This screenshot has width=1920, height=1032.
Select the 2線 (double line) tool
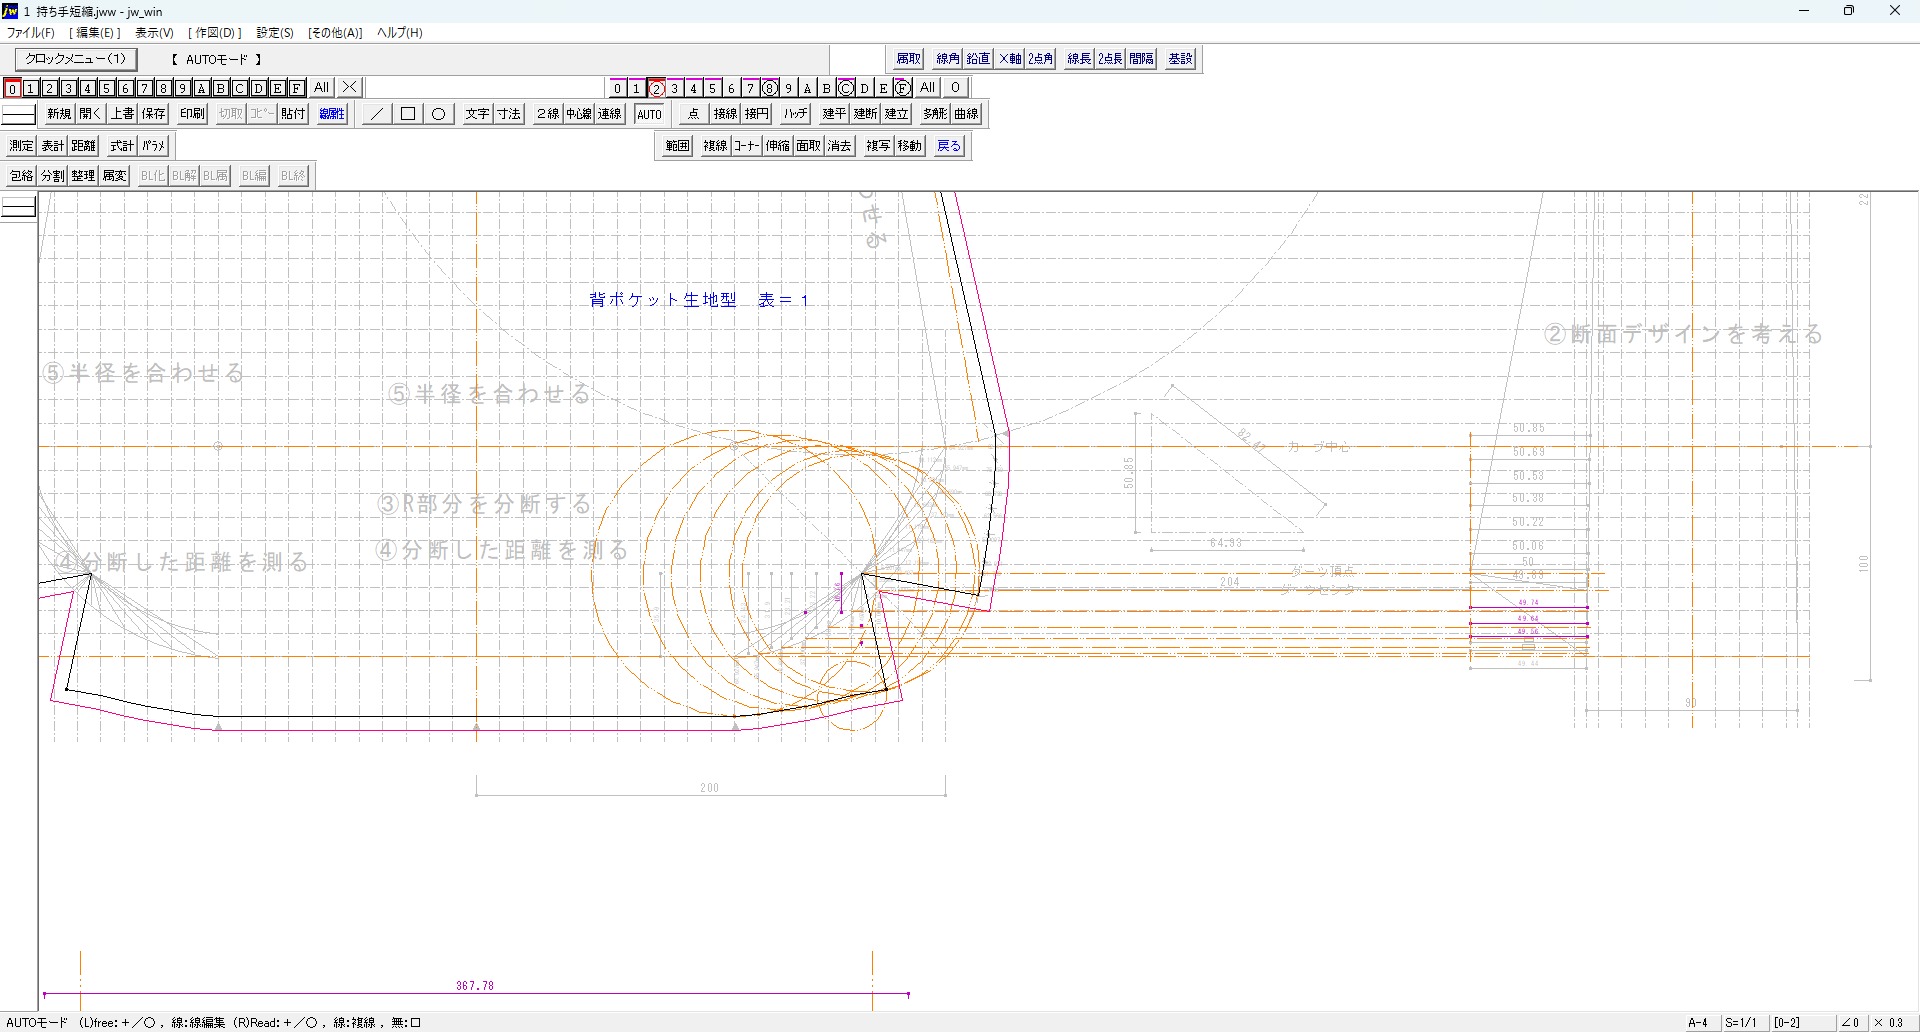pos(547,114)
